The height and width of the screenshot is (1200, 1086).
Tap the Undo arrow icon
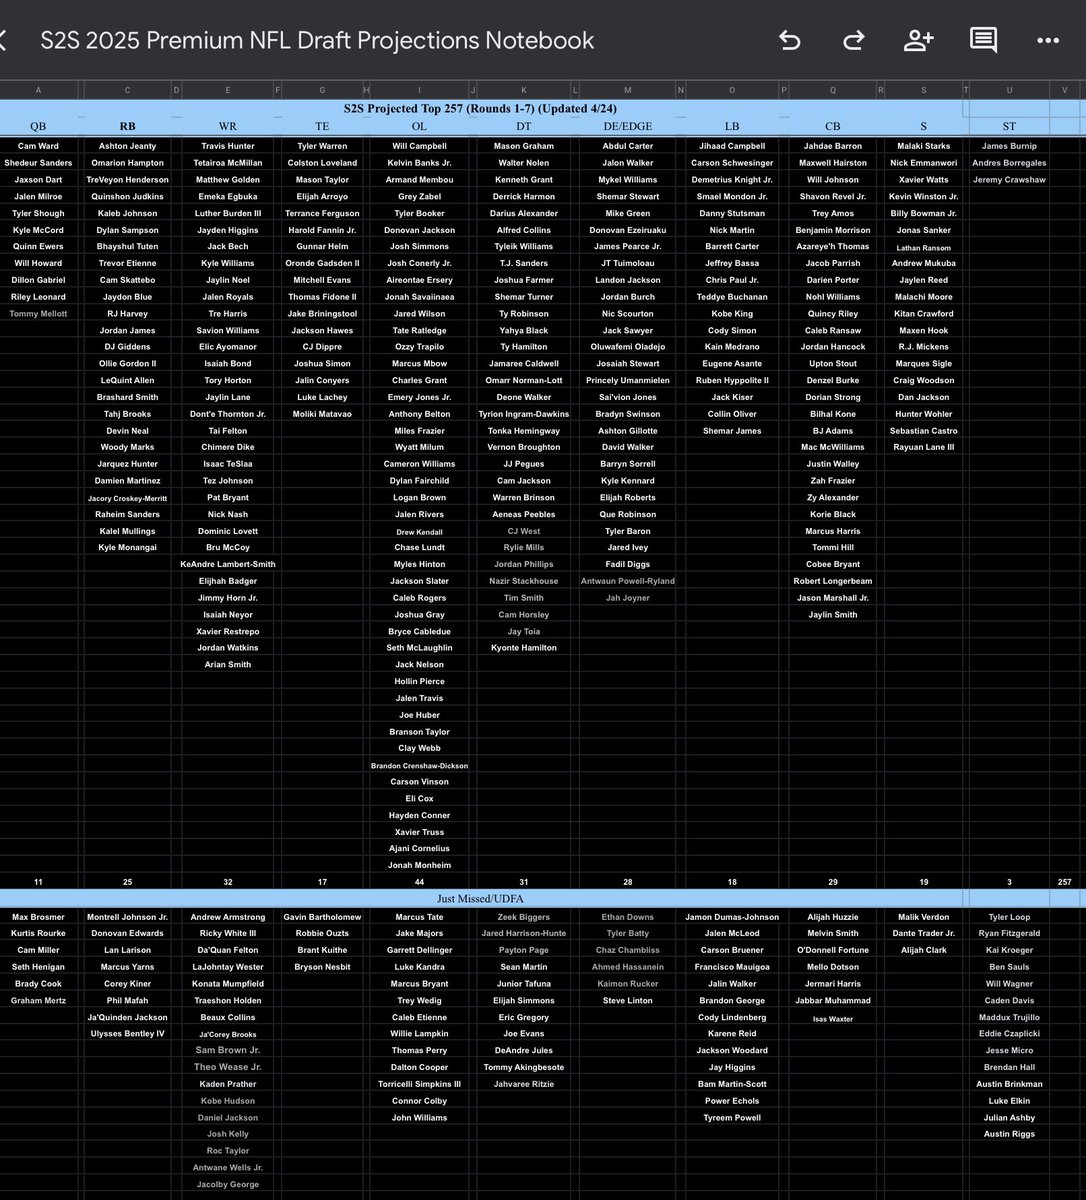click(790, 40)
